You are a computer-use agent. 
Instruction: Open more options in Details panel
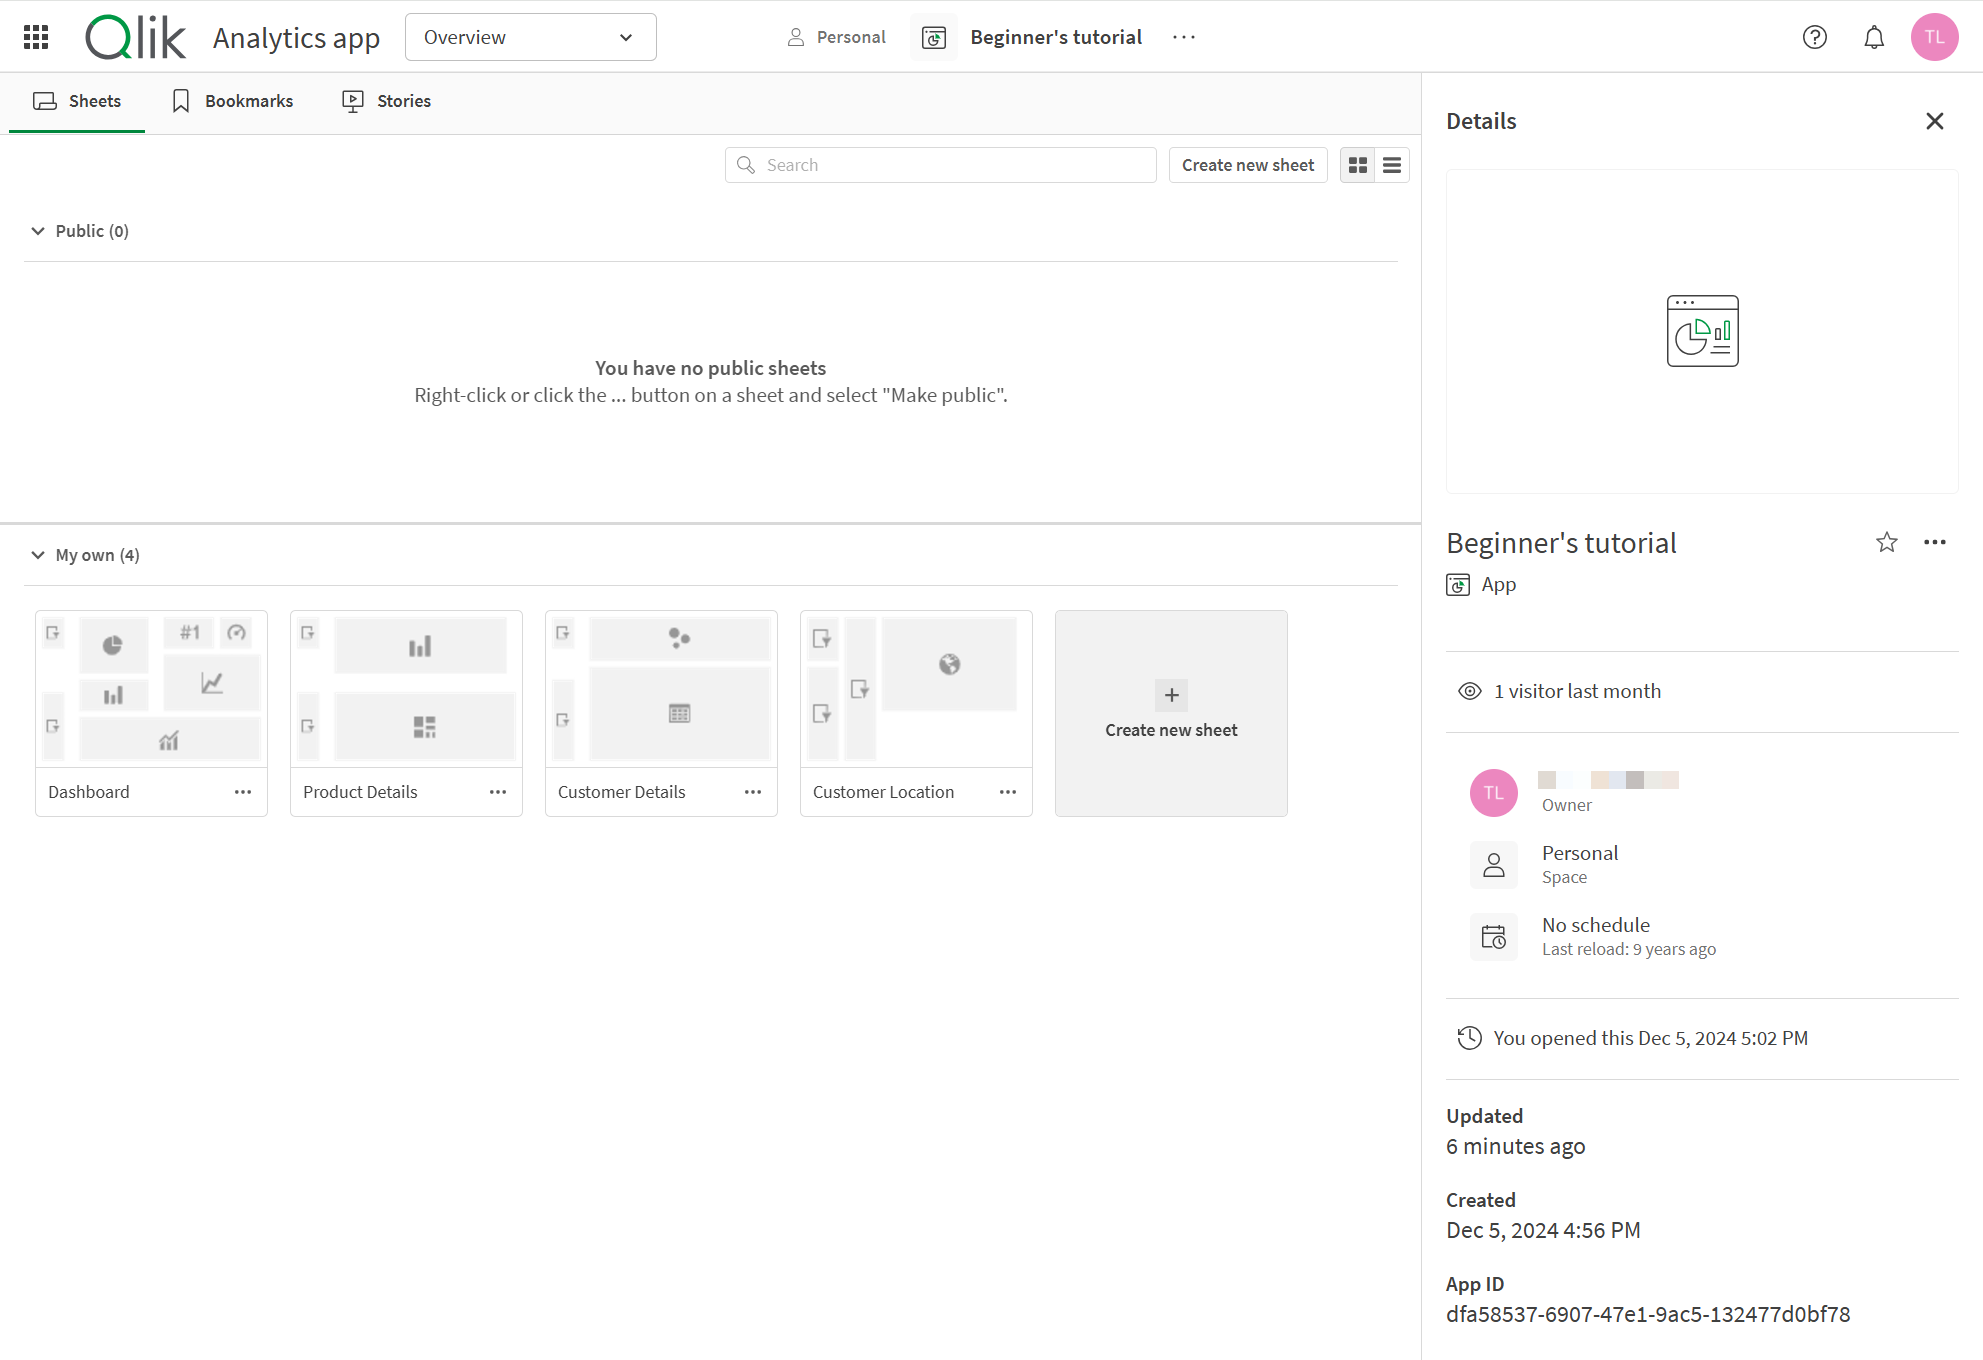pos(1934,542)
